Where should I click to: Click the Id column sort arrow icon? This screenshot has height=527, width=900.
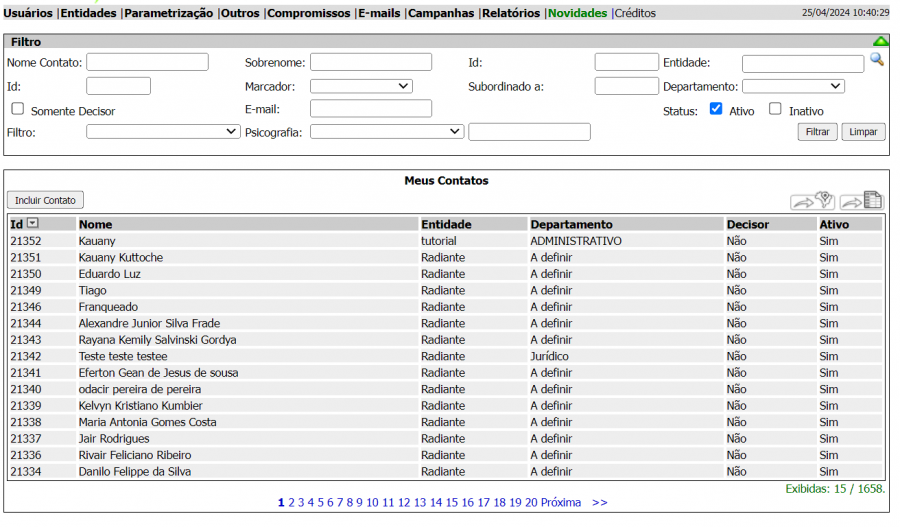coord(33,224)
